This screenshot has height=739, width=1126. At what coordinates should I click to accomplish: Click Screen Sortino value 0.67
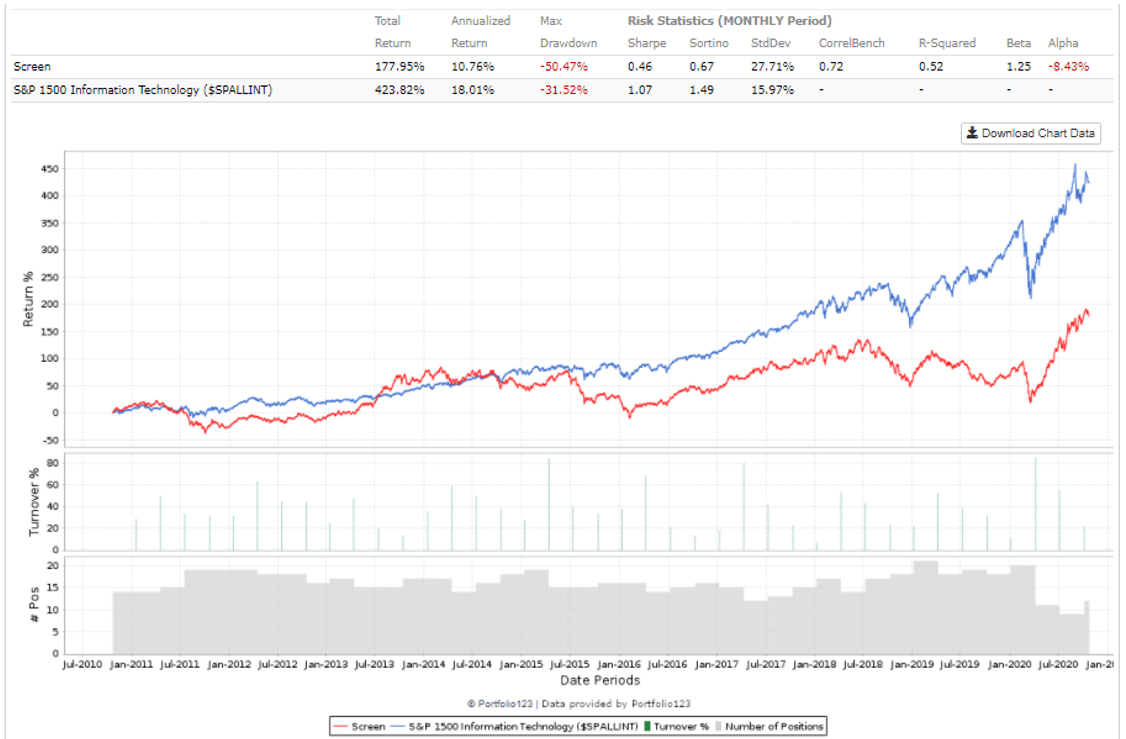click(702, 67)
